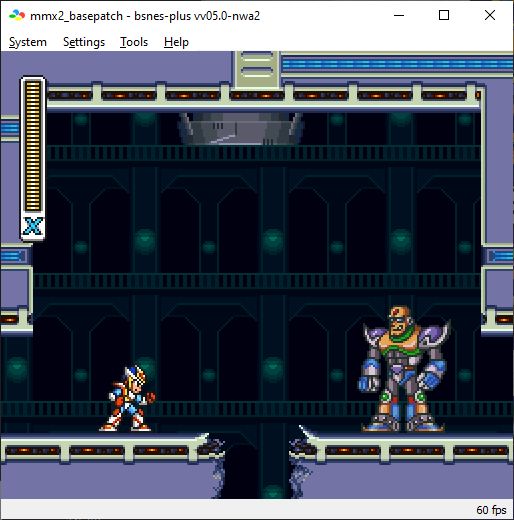Image resolution: width=514 pixels, height=520 pixels.
Task: Open the Settings menu
Action: pos(84,42)
